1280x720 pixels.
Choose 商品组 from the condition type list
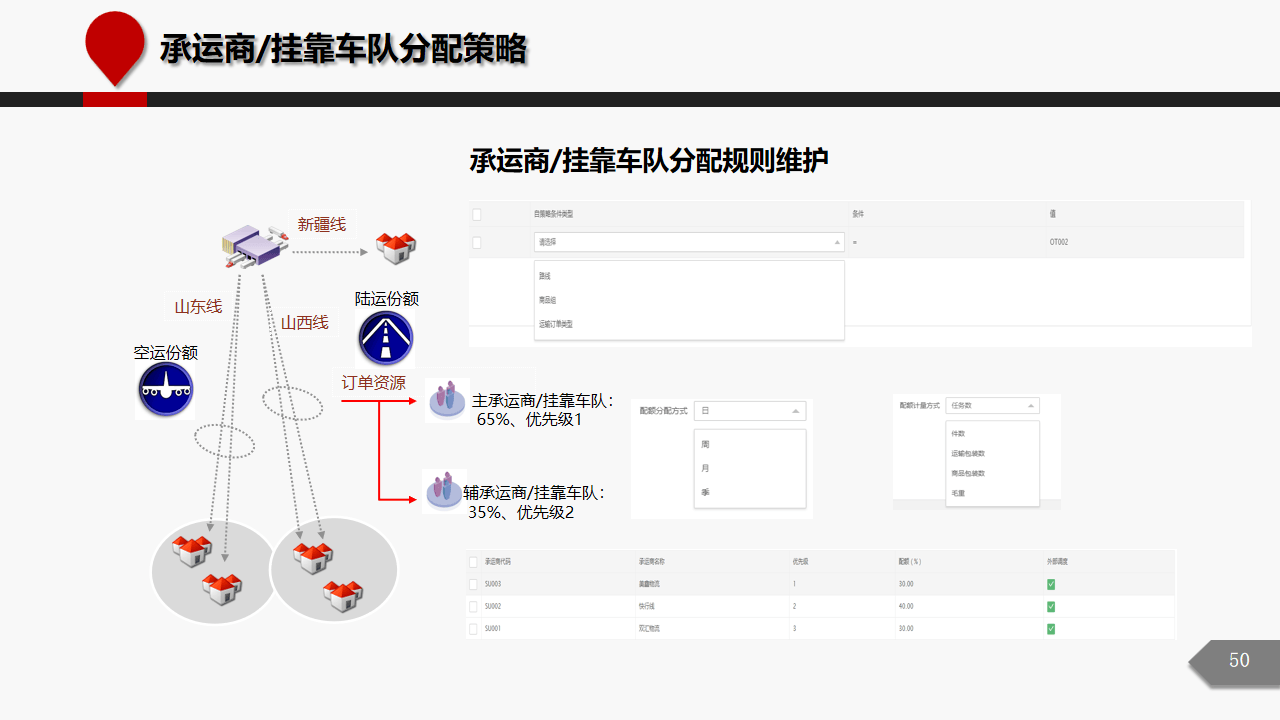coord(689,300)
